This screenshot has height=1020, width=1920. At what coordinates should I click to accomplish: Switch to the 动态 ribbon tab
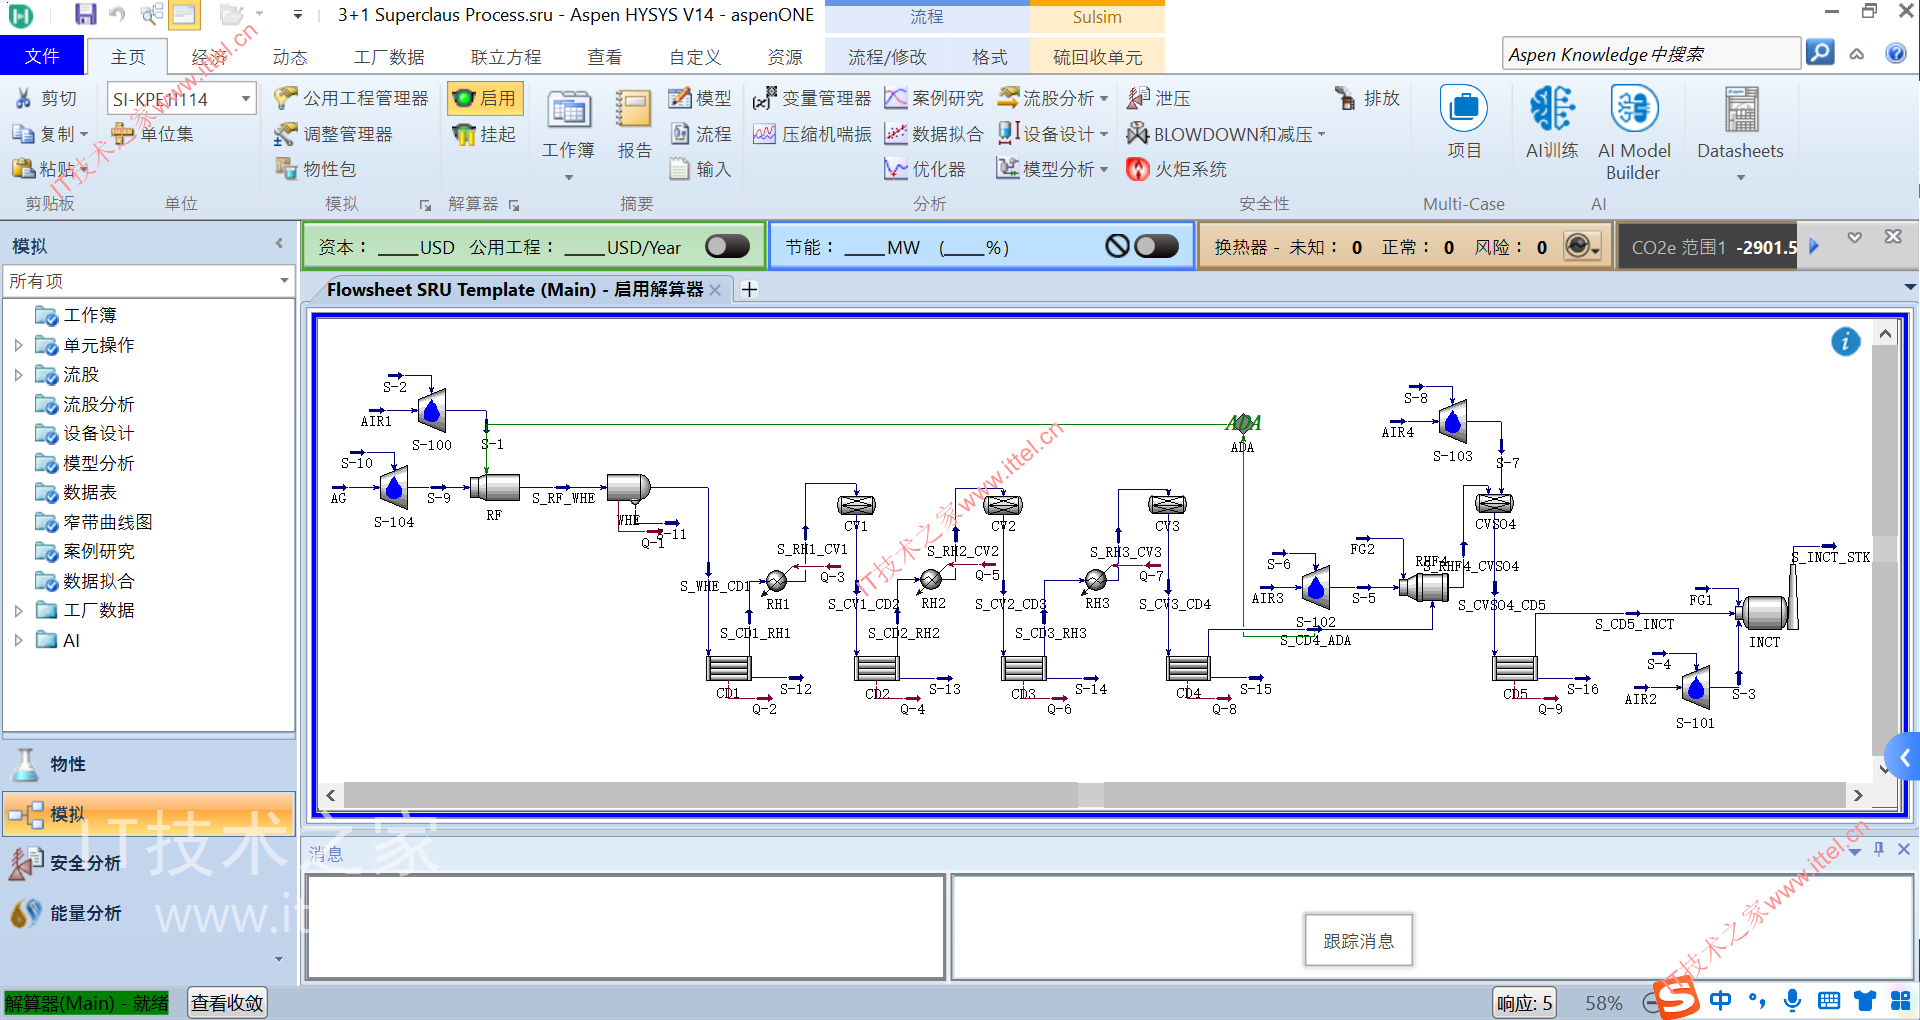(x=290, y=57)
